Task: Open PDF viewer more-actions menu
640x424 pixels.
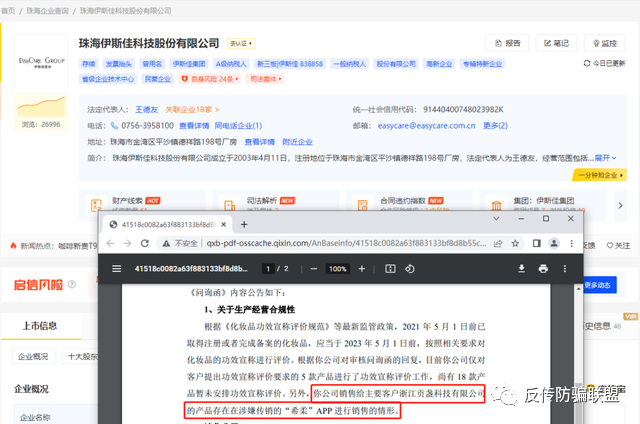Action: tap(564, 269)
